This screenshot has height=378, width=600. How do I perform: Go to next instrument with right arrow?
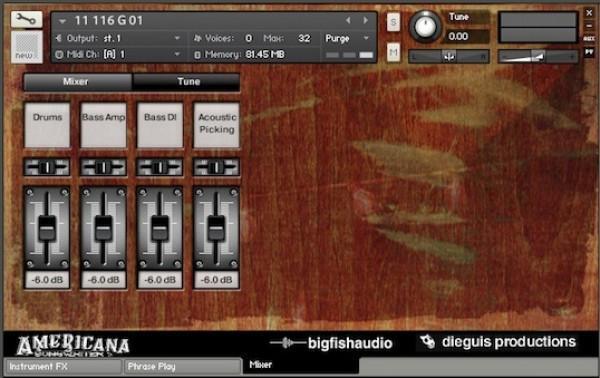(x=365, y=20)
